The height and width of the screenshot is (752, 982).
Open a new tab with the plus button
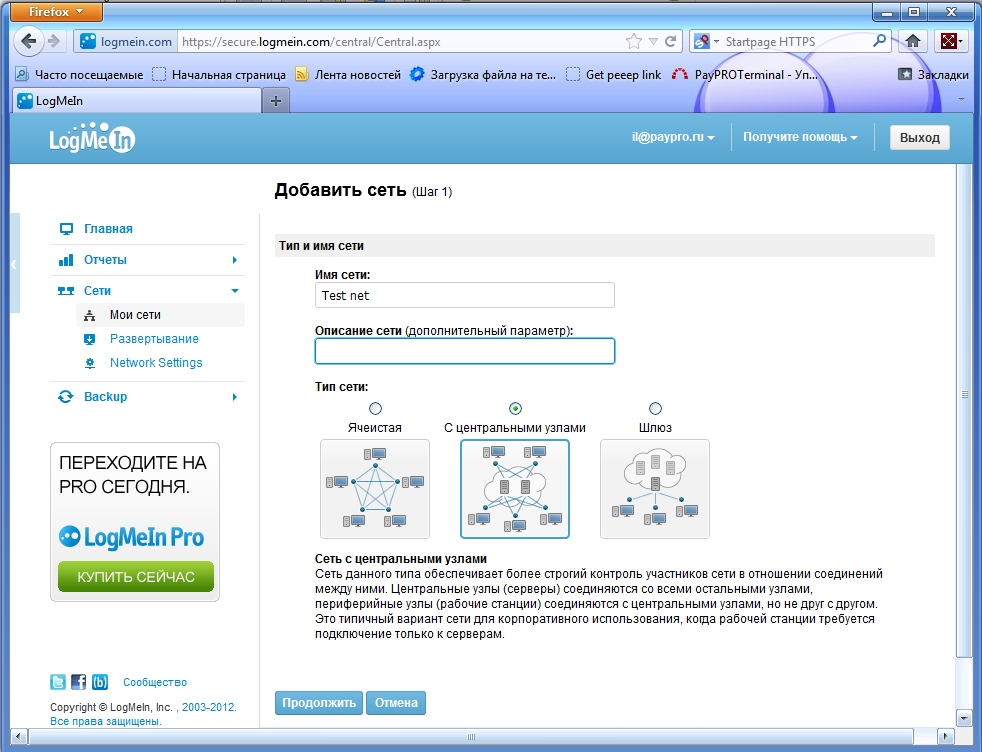point(276,100)
